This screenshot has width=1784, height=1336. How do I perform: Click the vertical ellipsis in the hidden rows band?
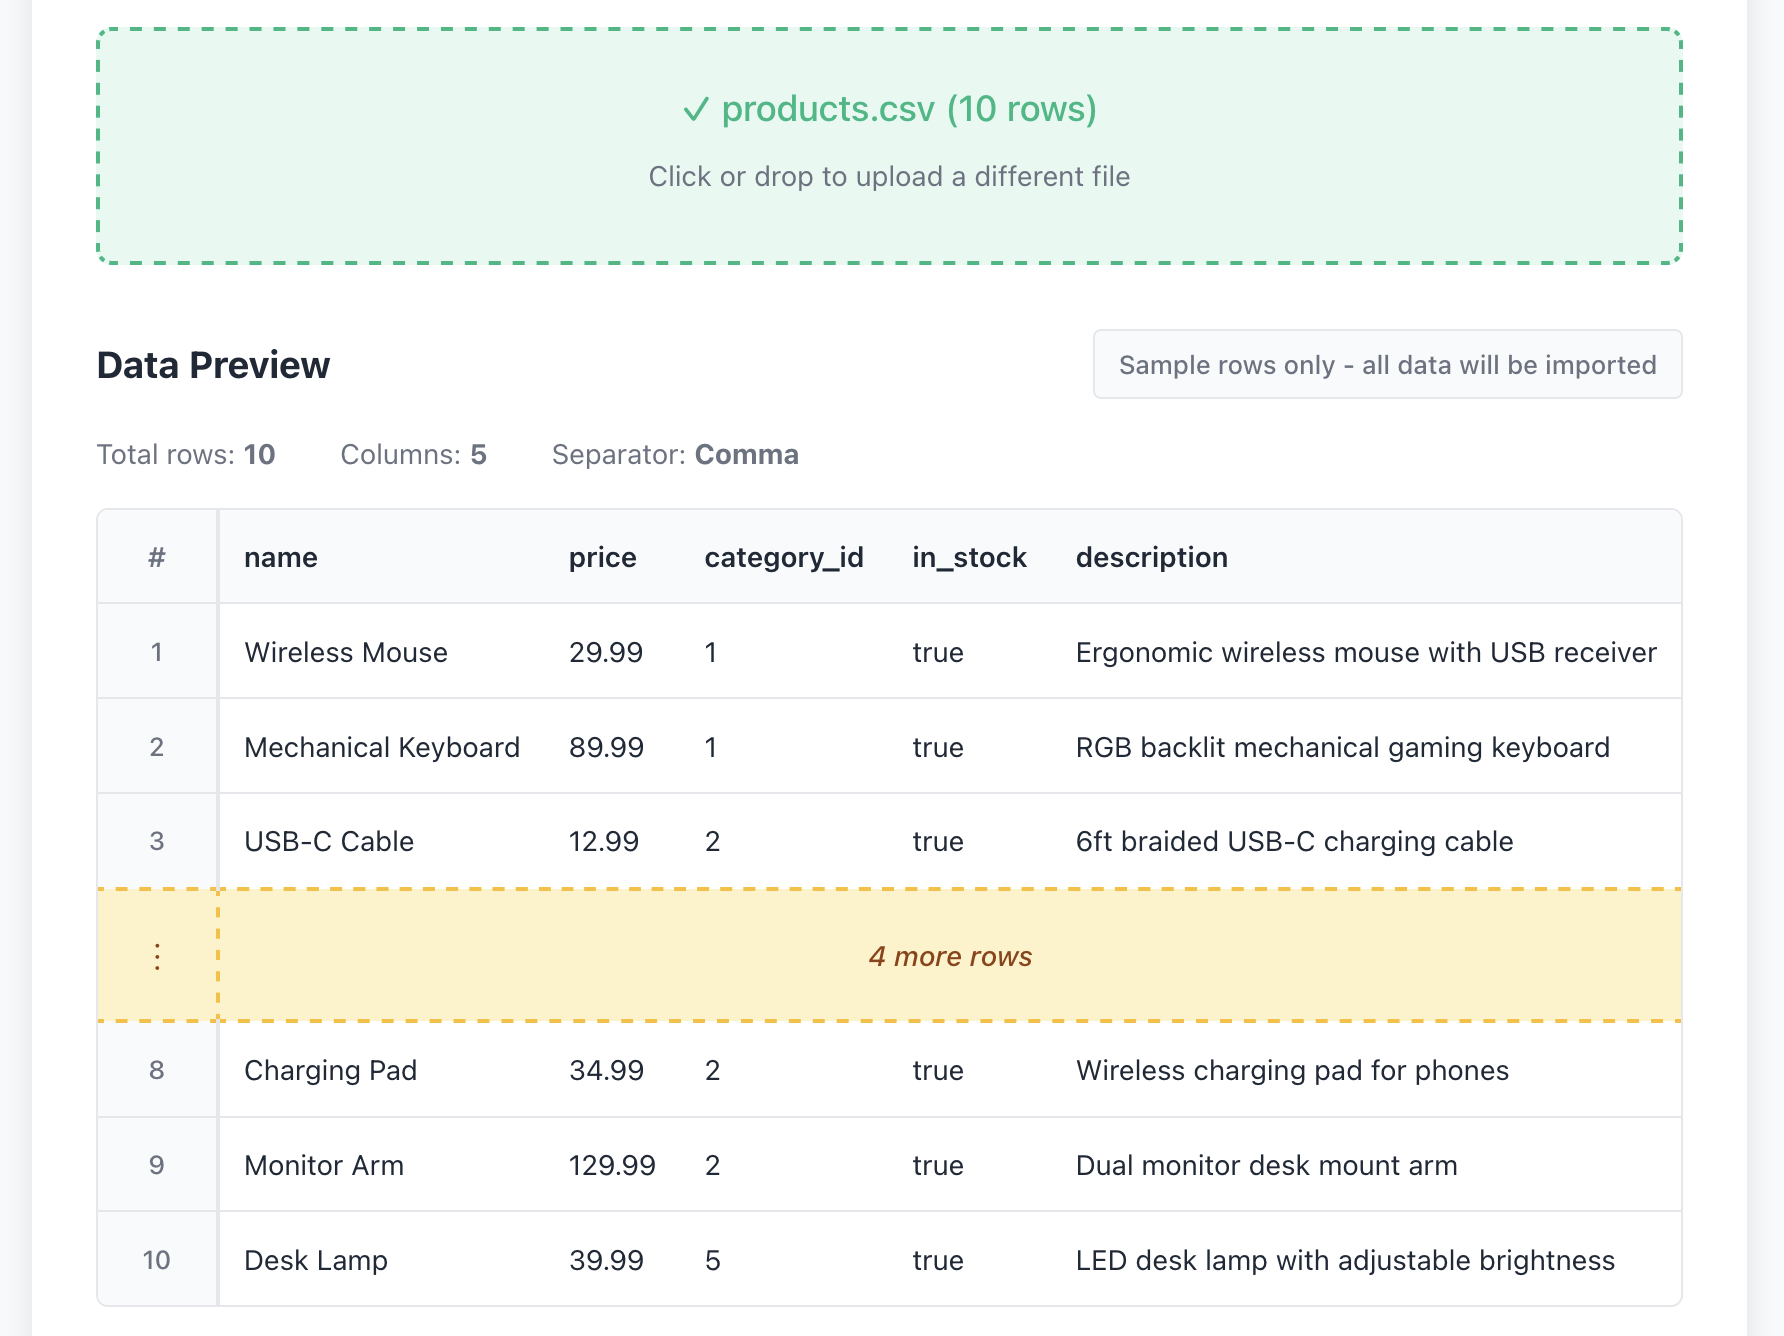click(157, 956)
